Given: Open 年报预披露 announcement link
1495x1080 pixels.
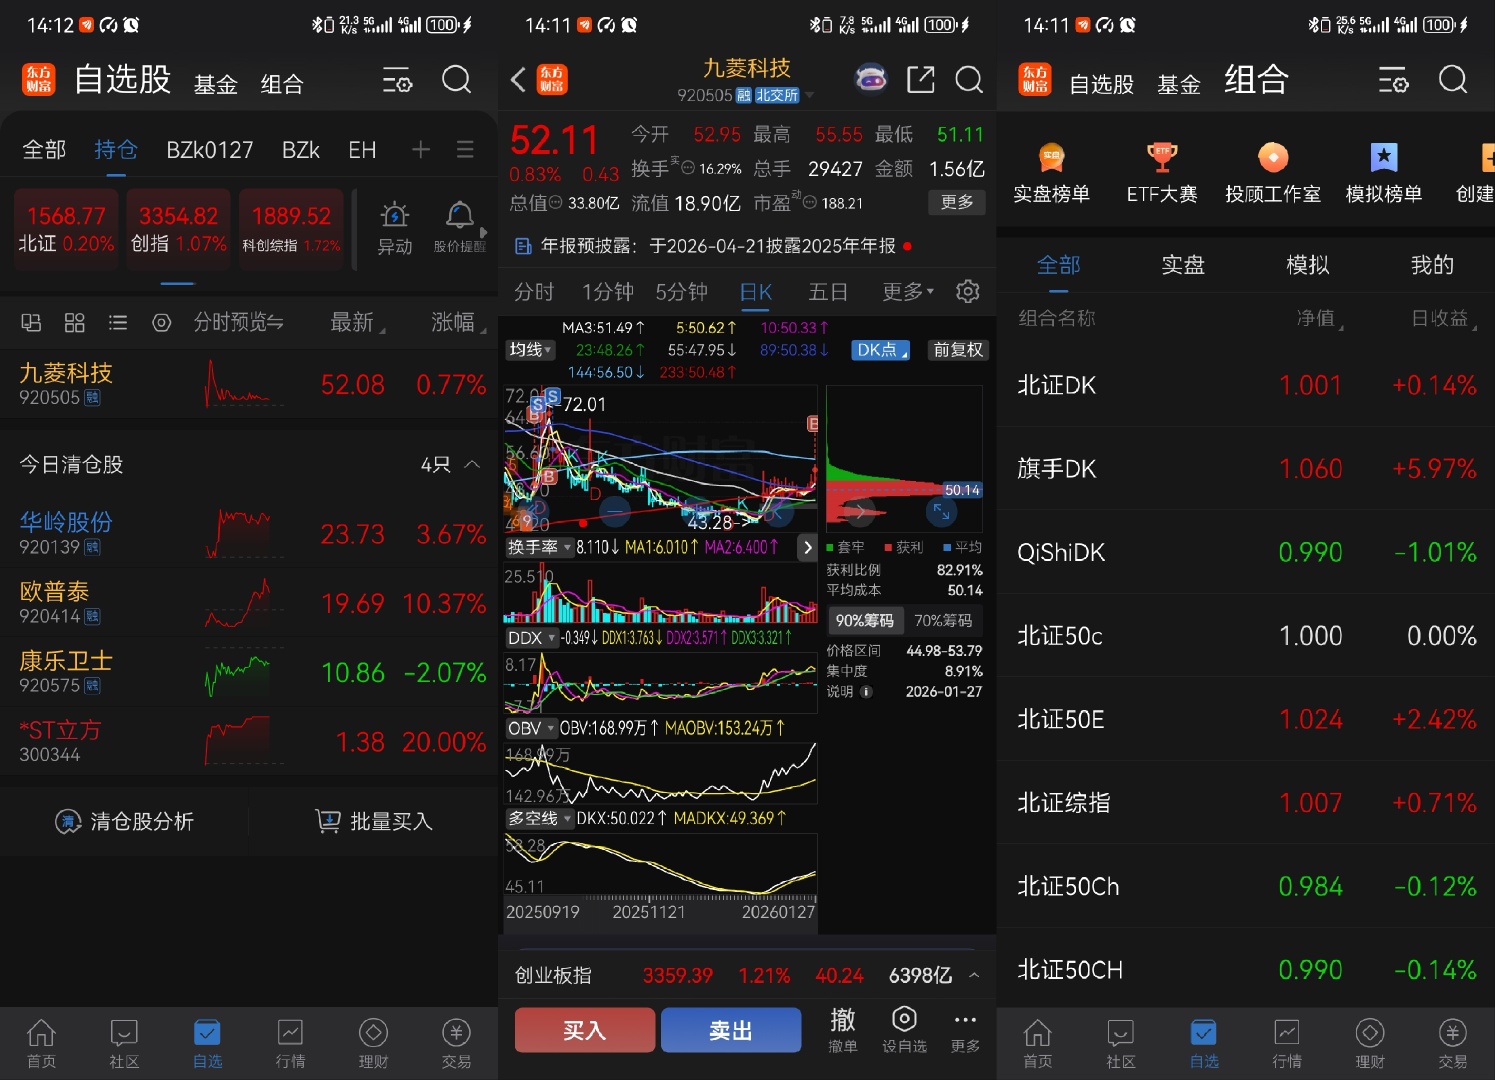Looking at the screenshot, I should click(713, 246).
